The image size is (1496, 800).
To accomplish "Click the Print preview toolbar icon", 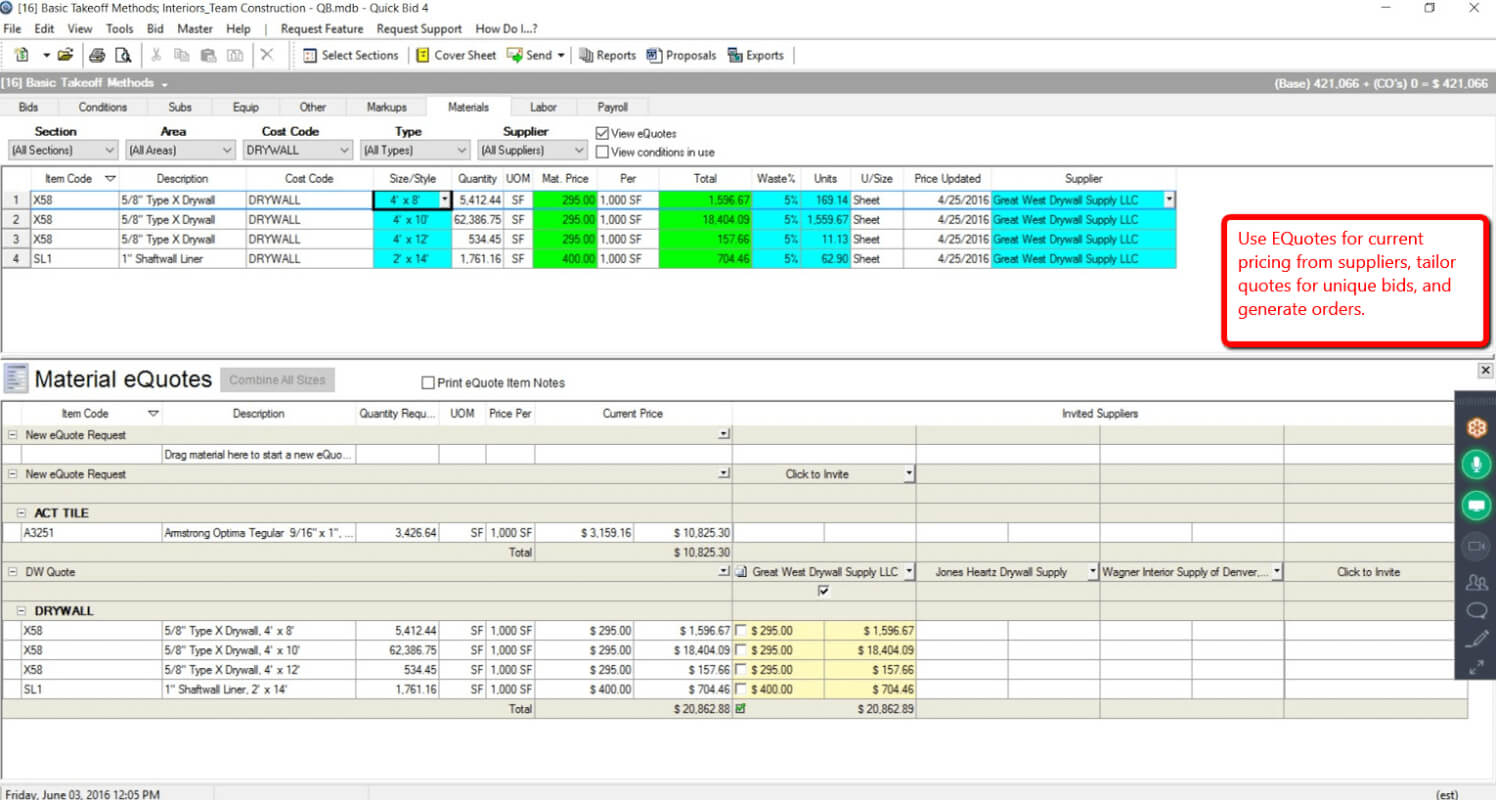I will pos(122,55).
